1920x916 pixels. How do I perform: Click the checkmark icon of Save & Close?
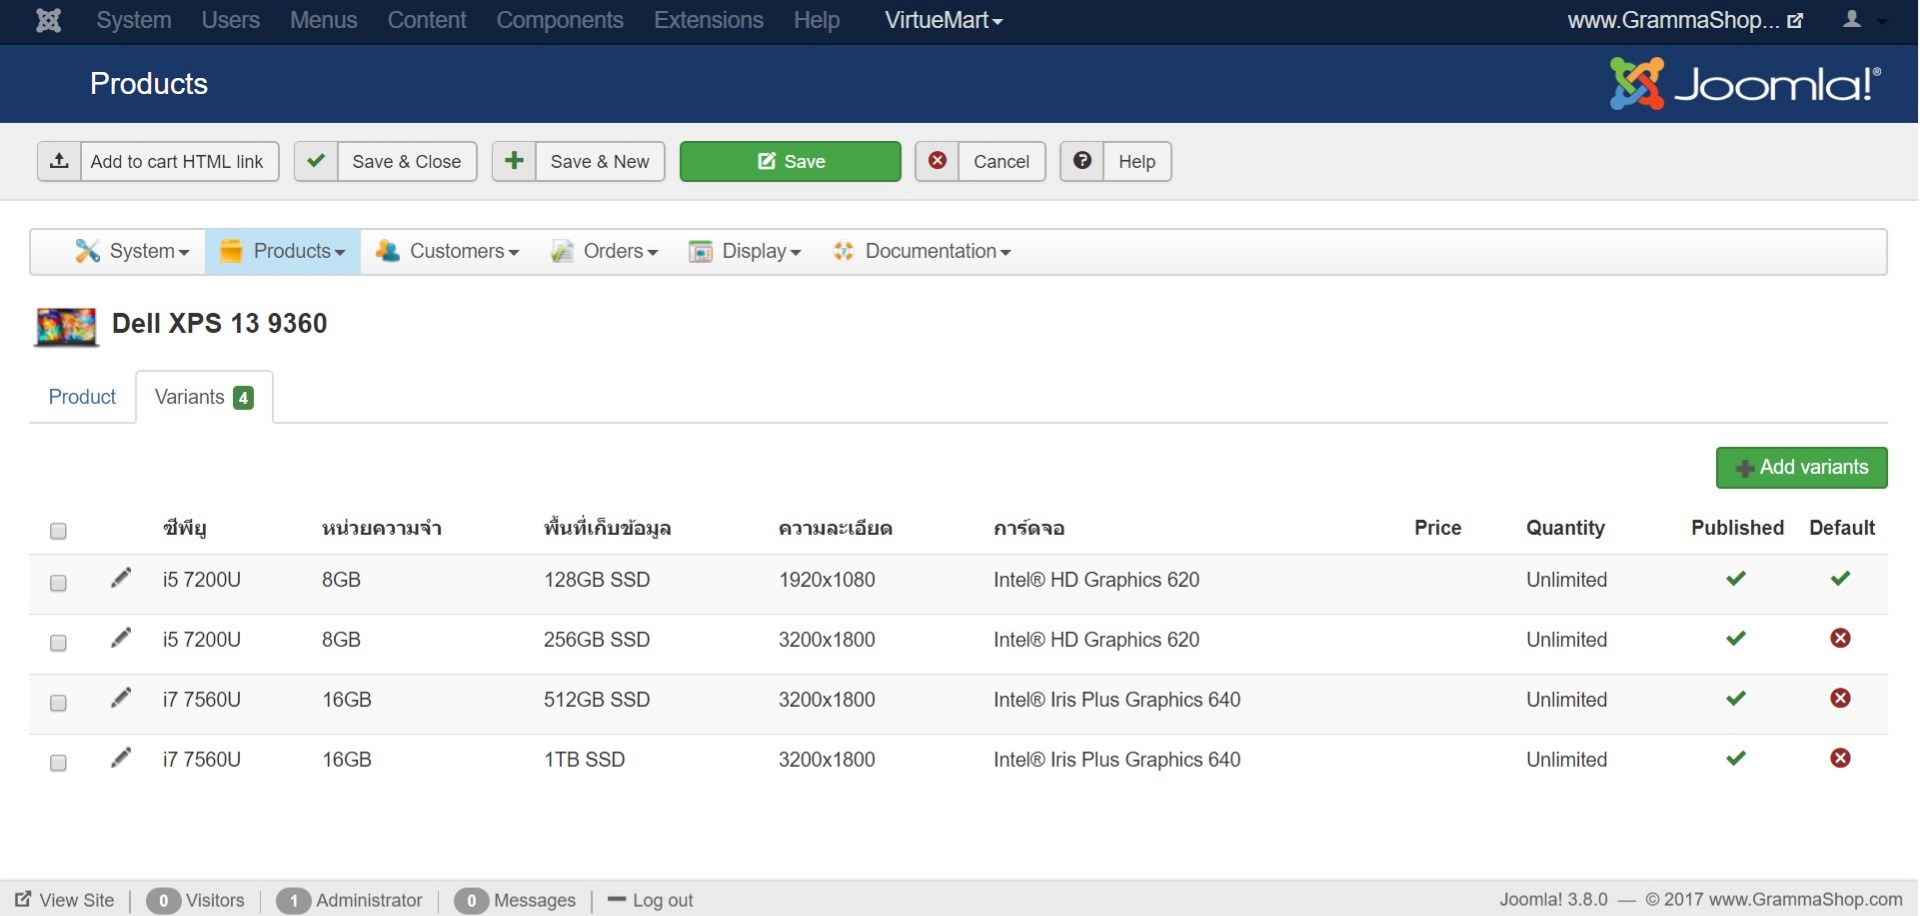[x=316, y=161]
